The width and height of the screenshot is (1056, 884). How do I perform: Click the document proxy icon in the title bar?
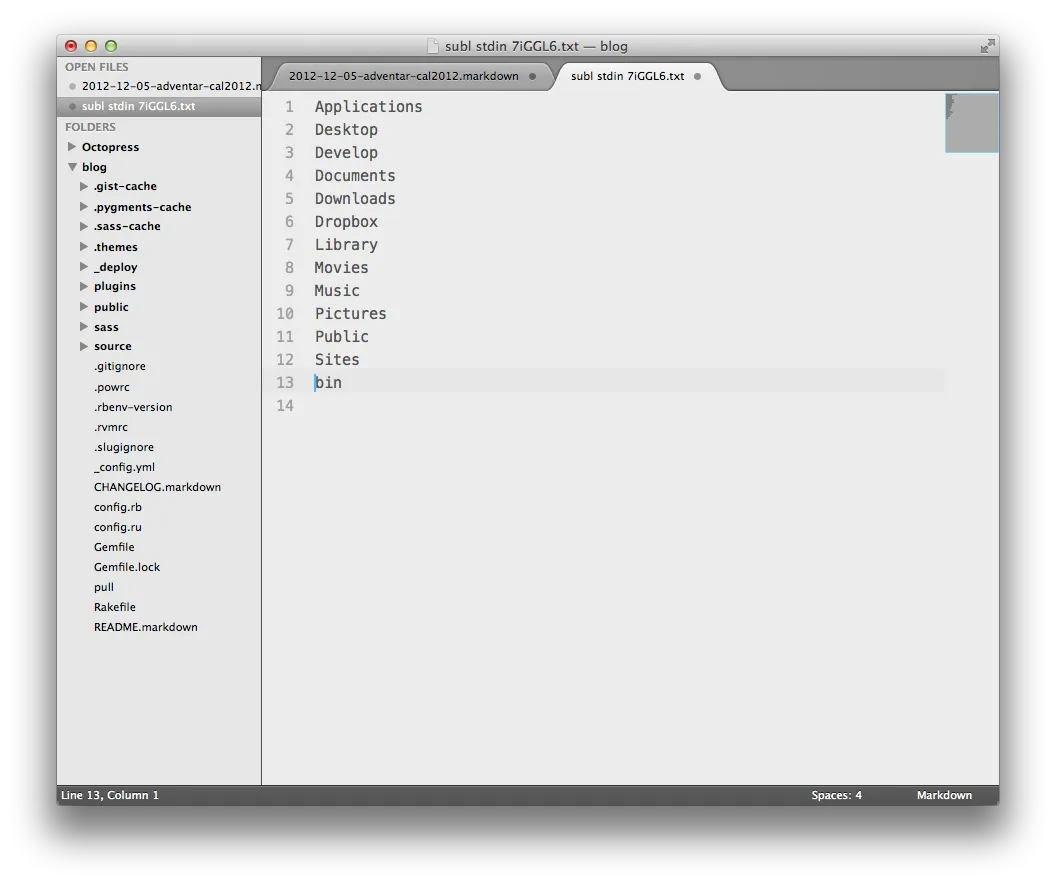click(x=433, y=46)
